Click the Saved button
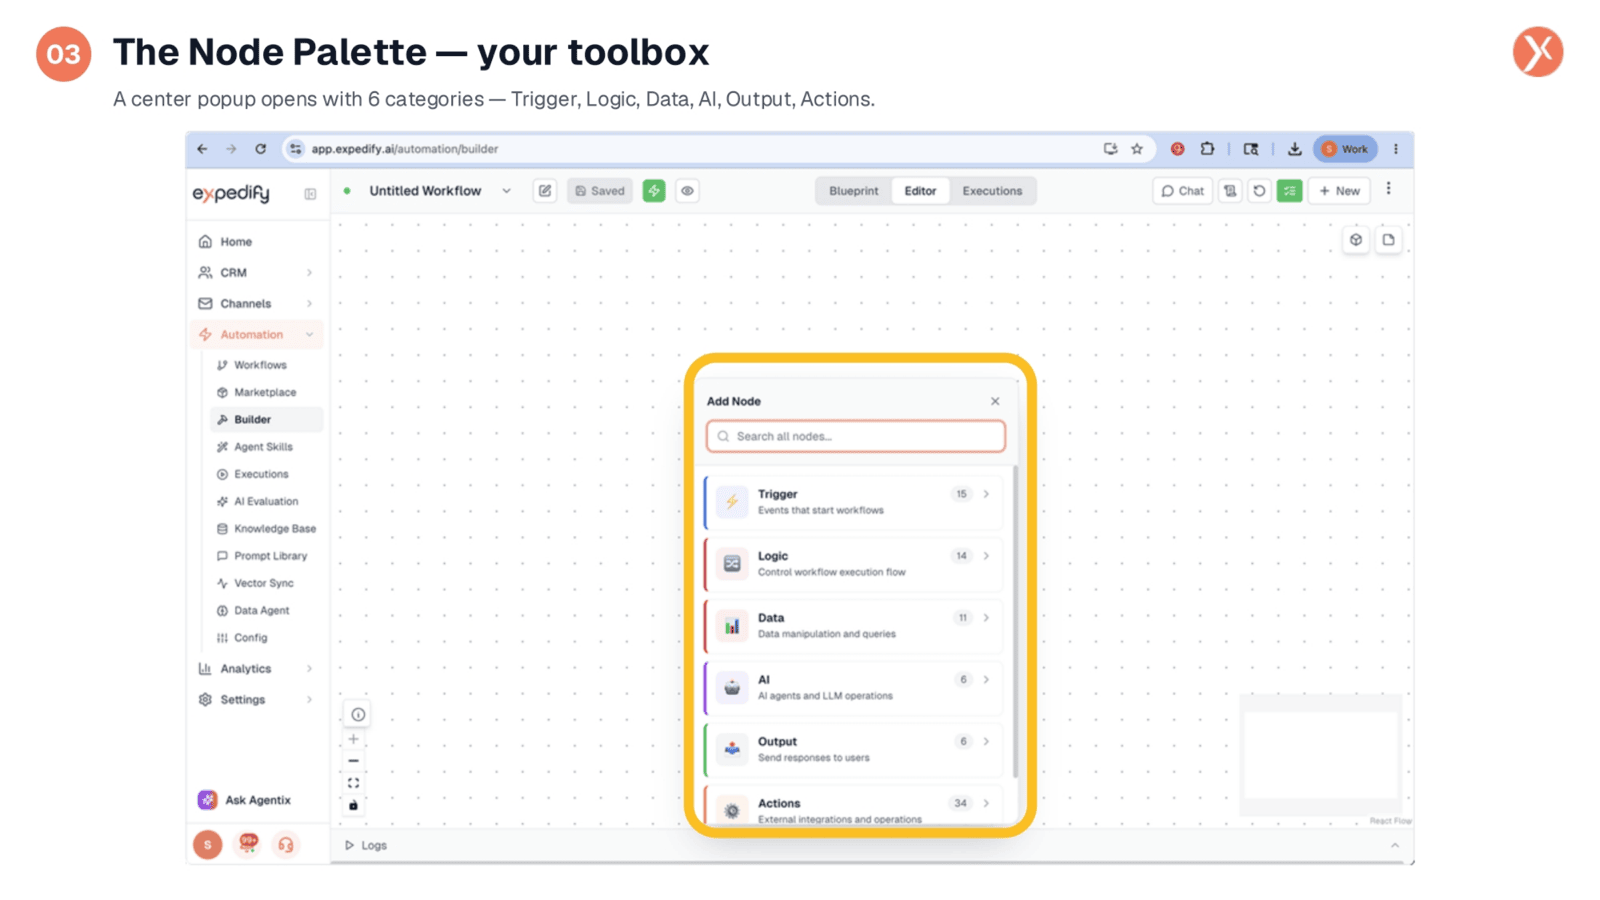 pyautogui.click(x=600, y=191)
